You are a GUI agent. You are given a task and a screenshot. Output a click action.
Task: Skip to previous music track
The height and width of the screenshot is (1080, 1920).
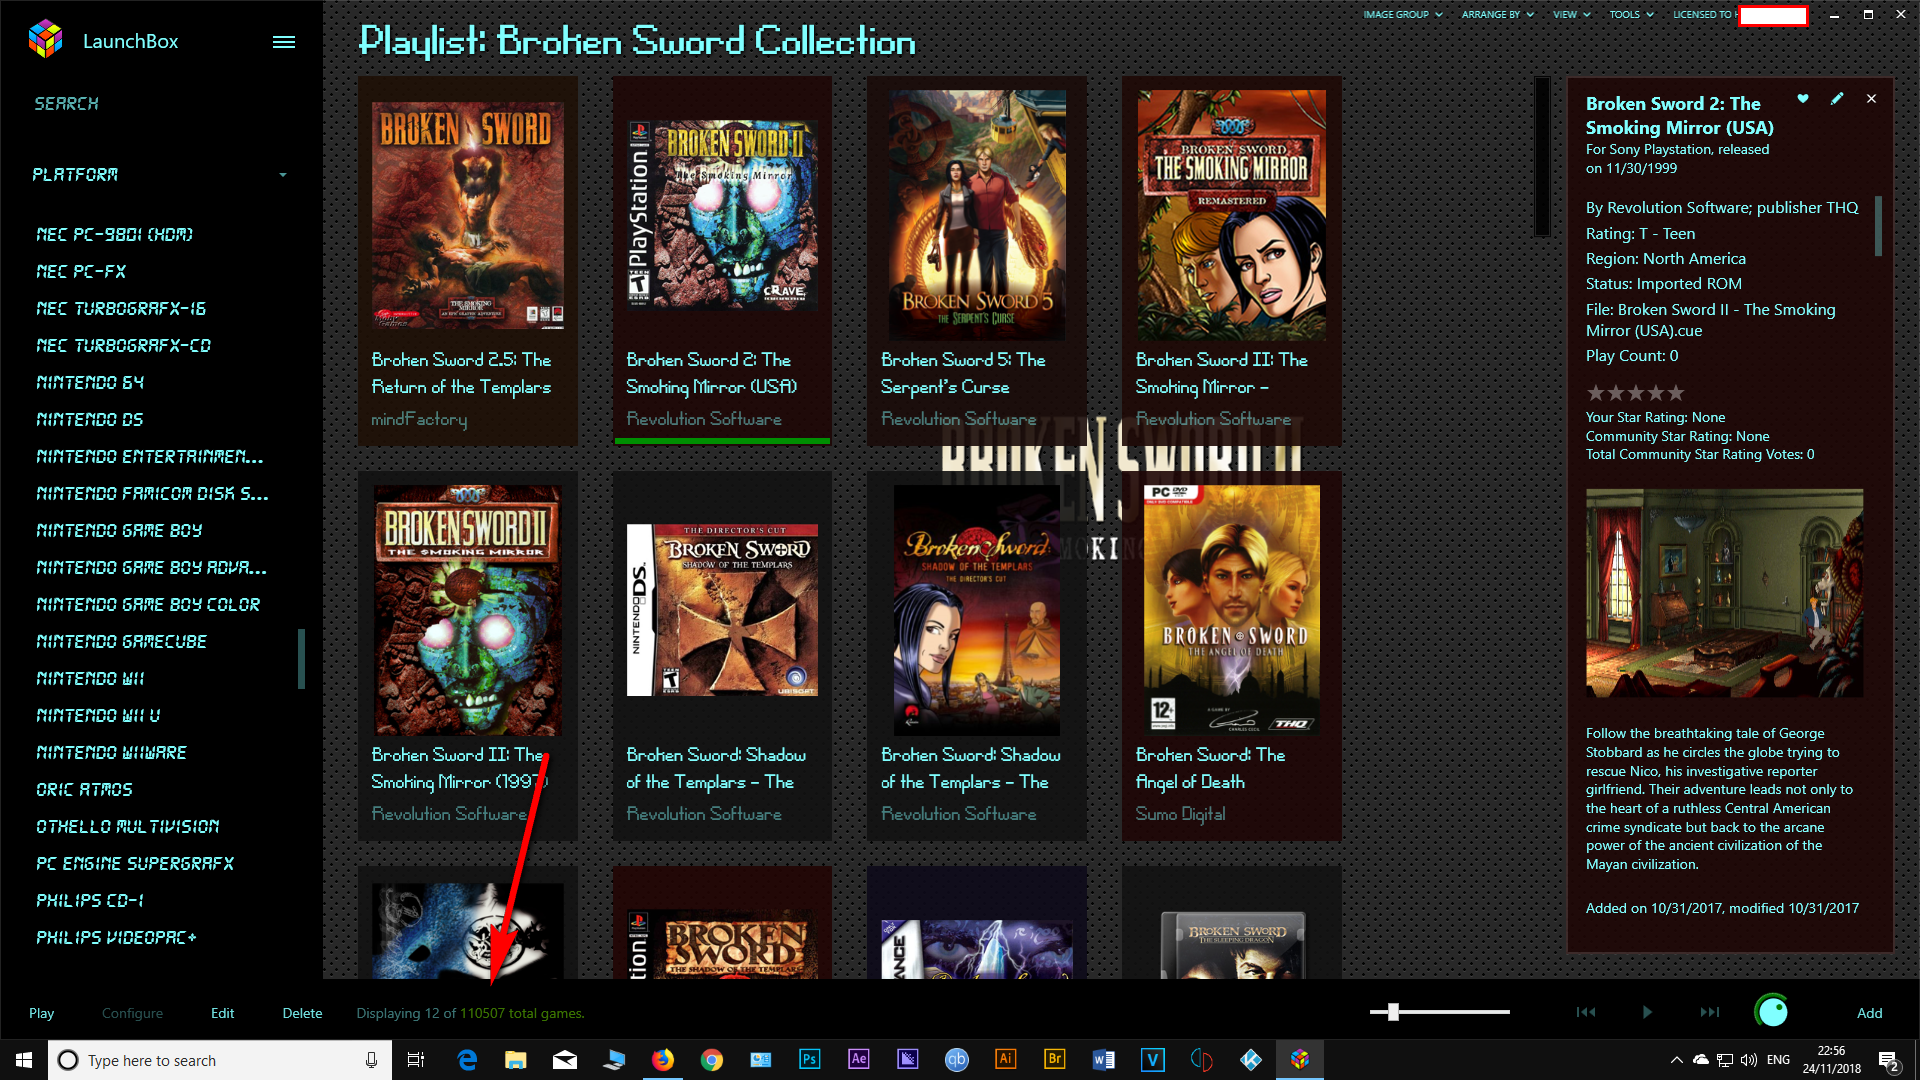point(1586,1012)
